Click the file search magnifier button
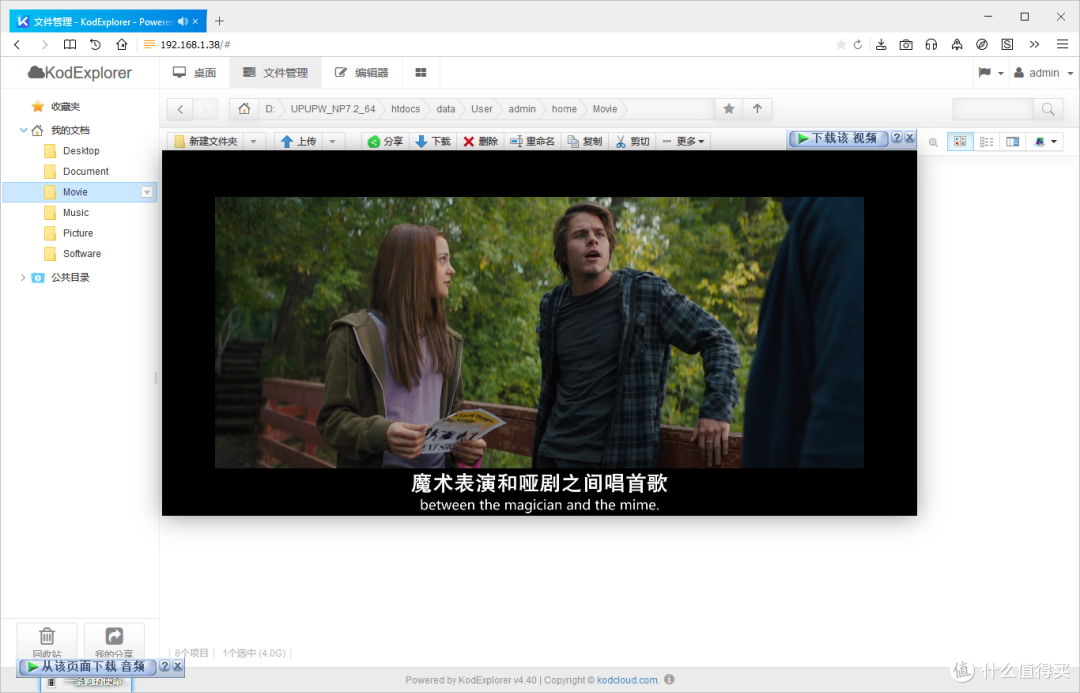Image resolution: width=1080 pixels, height=693 pixels. tap(1048, 109)
